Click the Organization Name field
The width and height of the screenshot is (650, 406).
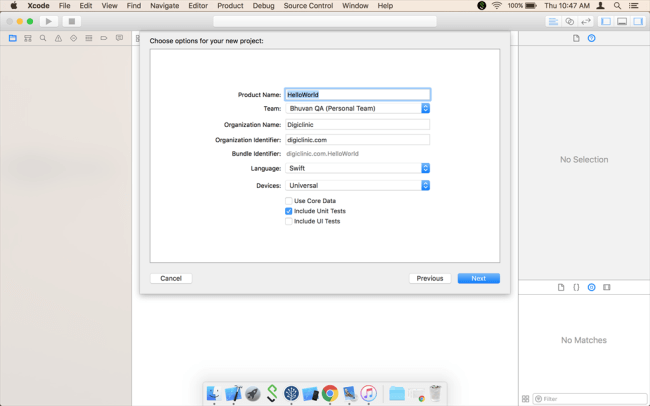pyautogui.click(x=357, y=124)
